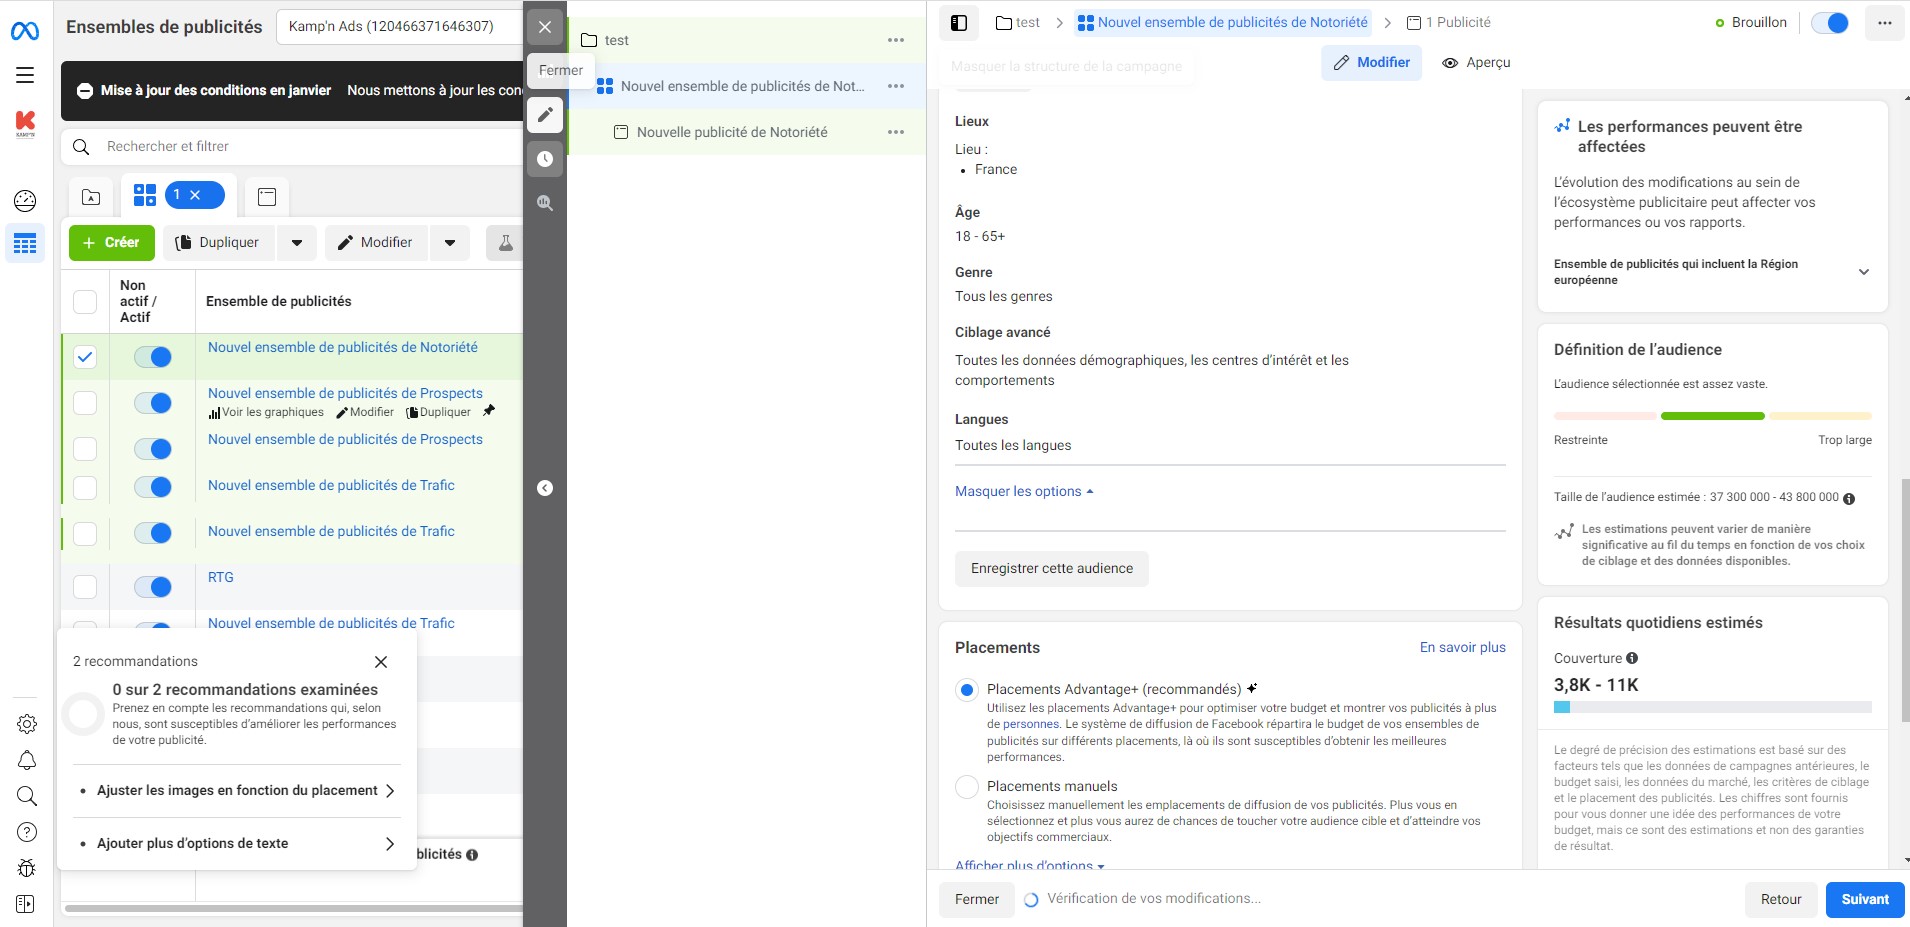Pin the Prospects ad set row
The width and height of the screenshot is (1910, 927).
[x=489, y=411]
